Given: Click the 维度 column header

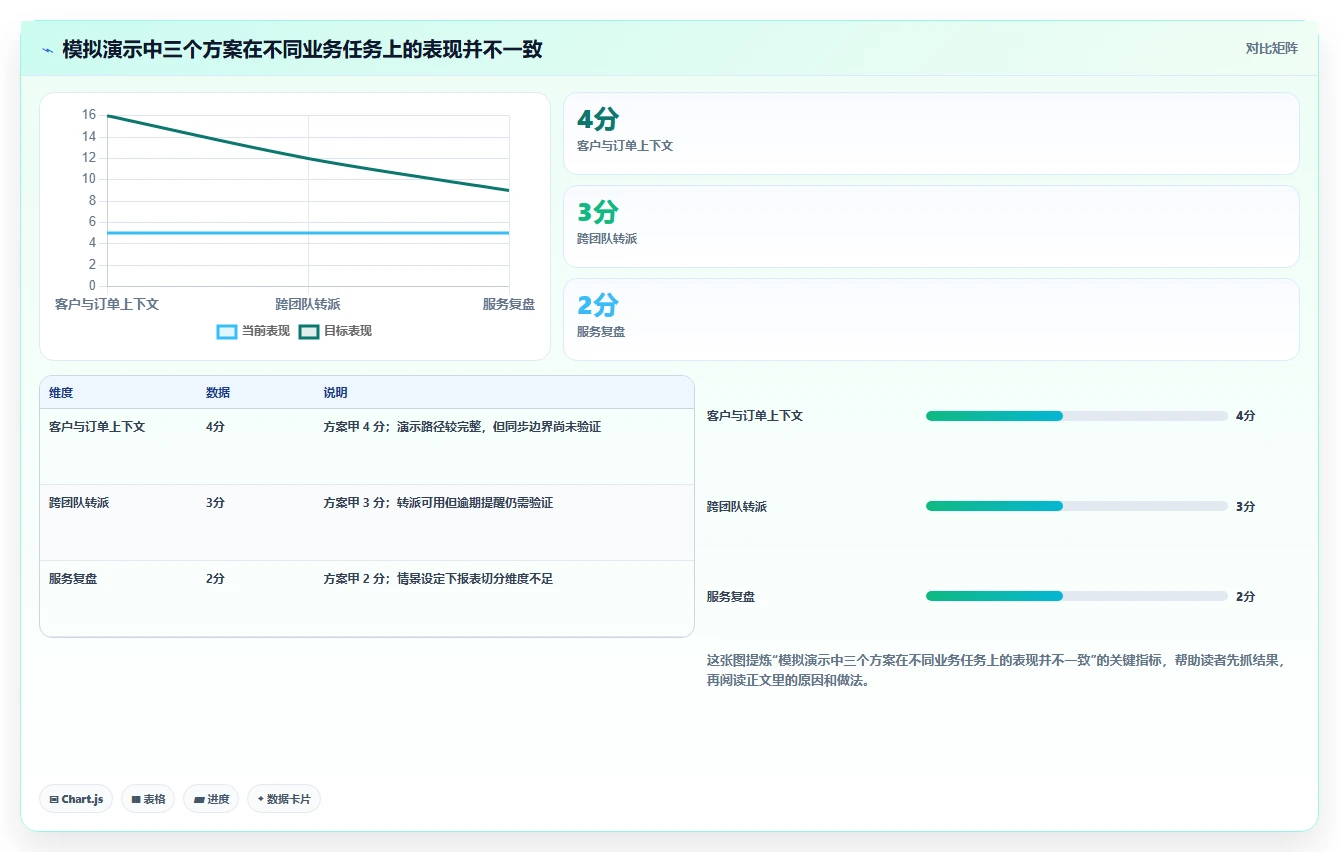Looking at the screenshot, I should tap(61, 393).
